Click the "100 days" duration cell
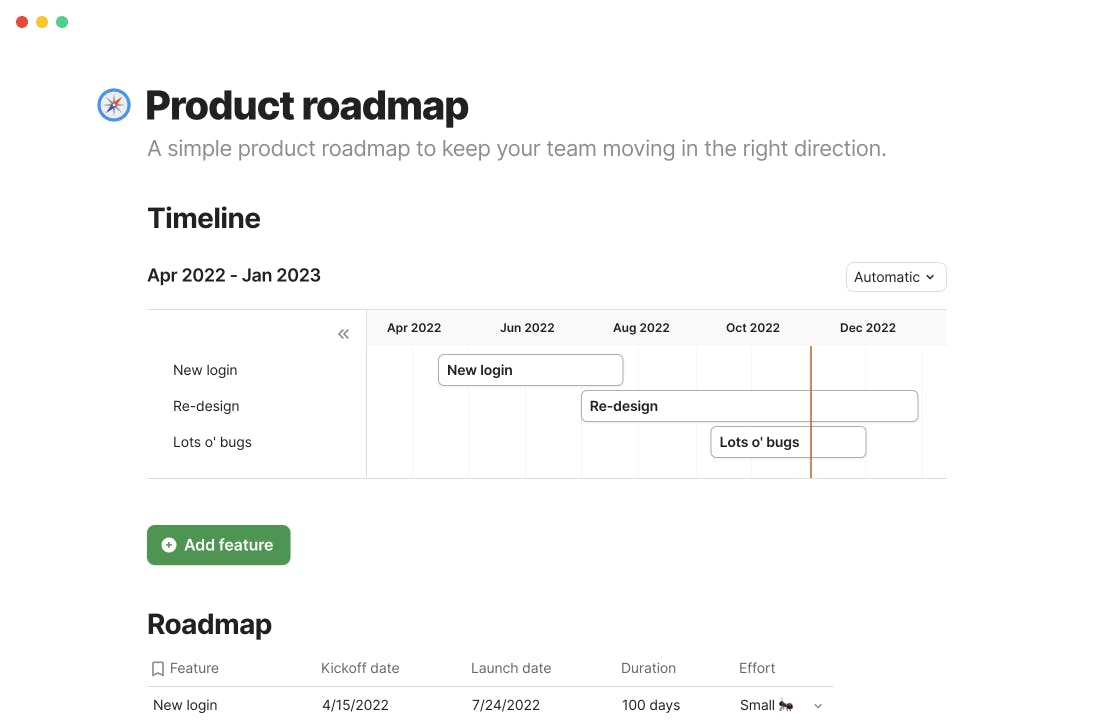 click(651, 705)
